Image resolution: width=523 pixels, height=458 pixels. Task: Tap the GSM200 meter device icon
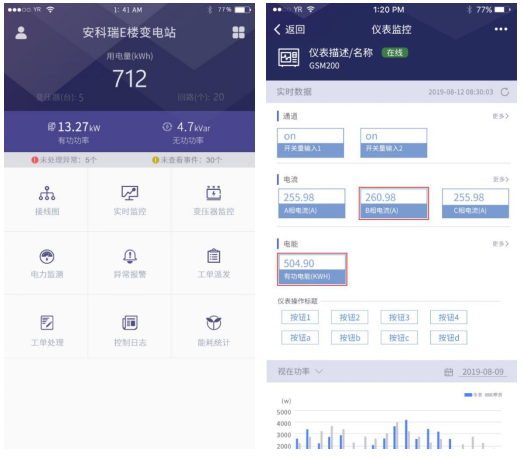click(289, 58)
